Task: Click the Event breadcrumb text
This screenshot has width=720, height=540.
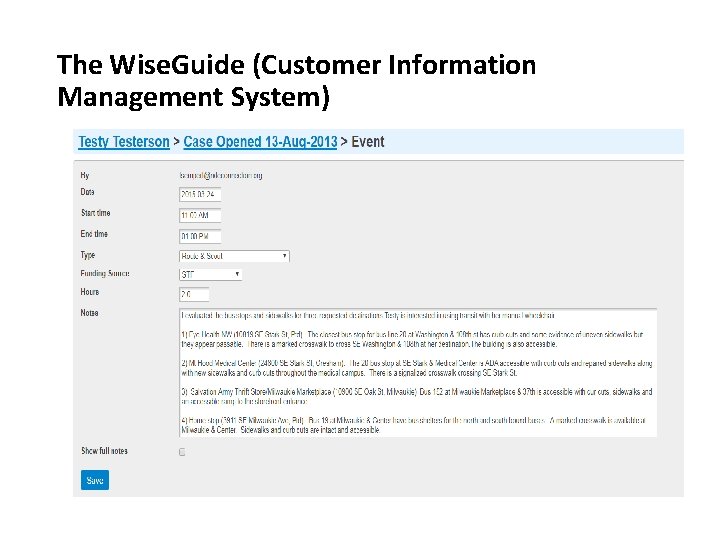Action: 368,142
